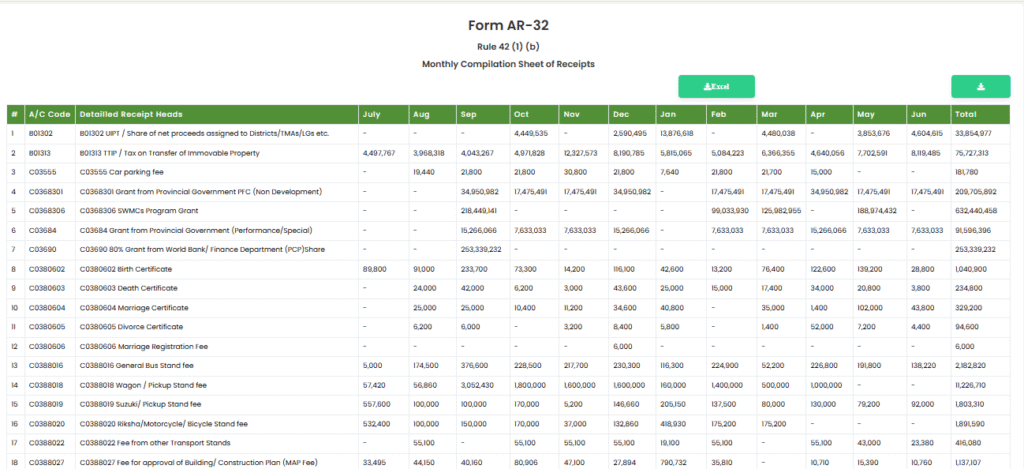Select the Total column header
This screenshot has height=469, width=1024.
point(965,114)
